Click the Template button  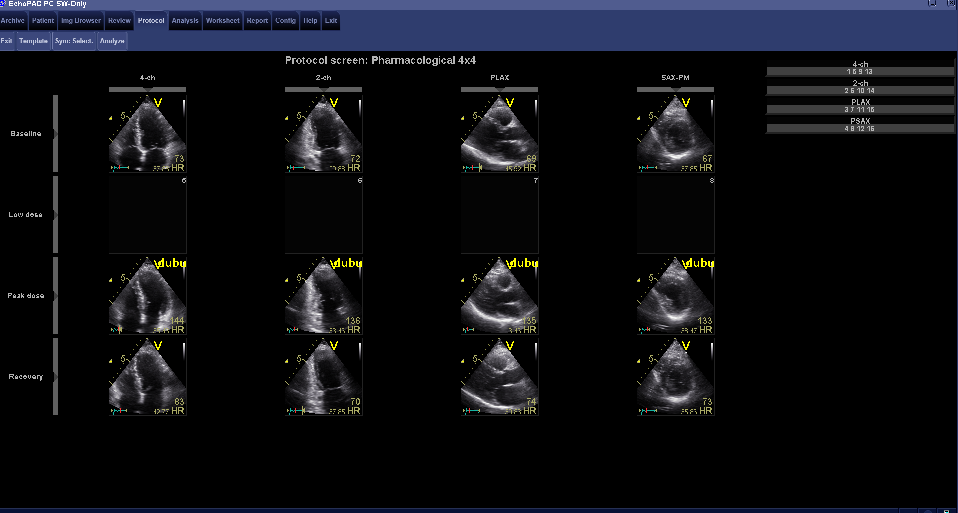(33, 41)
